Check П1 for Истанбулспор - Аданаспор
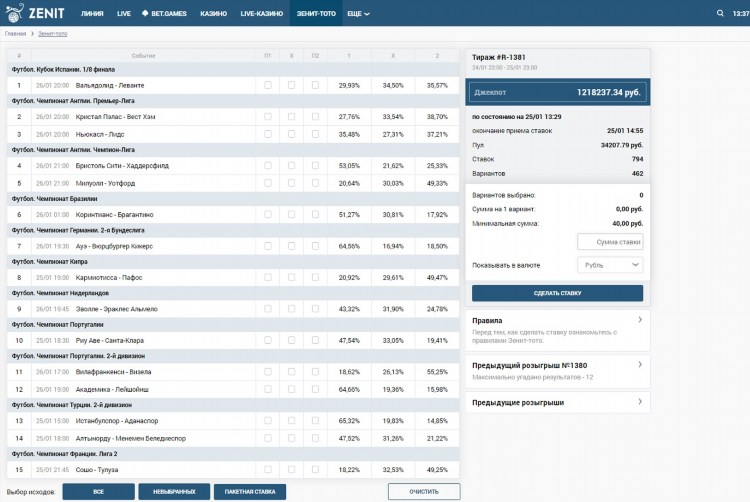This screenshot has height=502, width=750. tap(268, 421)
